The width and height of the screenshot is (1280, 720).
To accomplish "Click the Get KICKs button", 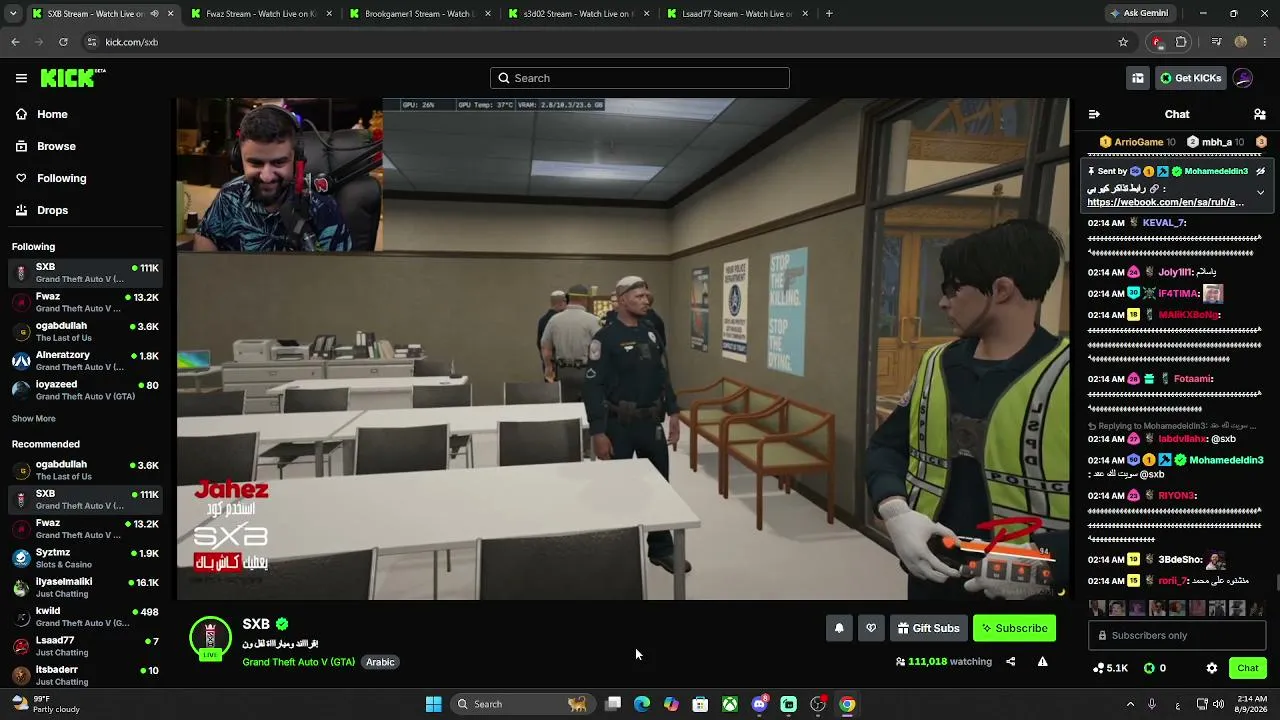I will click(x=1190, y=78).
